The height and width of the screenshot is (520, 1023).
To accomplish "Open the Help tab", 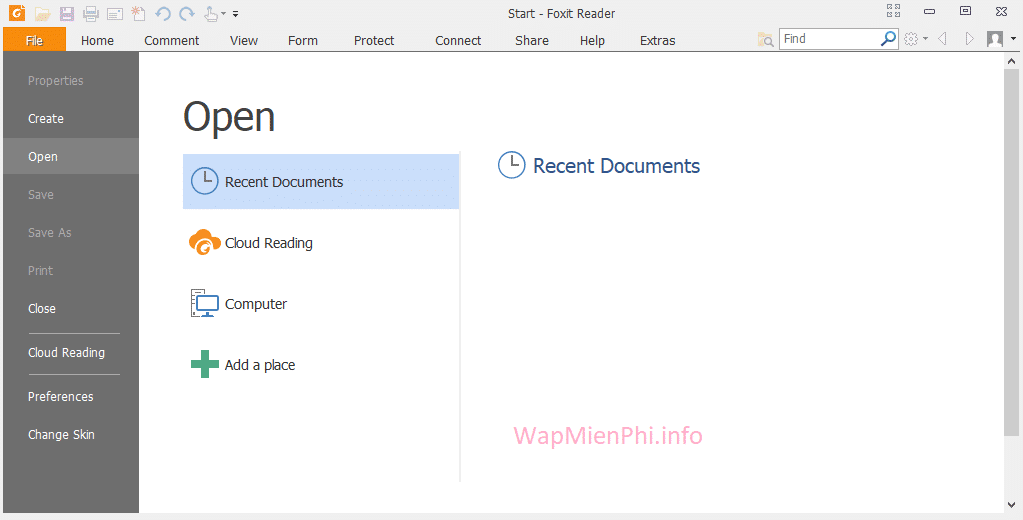I will 592,40.
